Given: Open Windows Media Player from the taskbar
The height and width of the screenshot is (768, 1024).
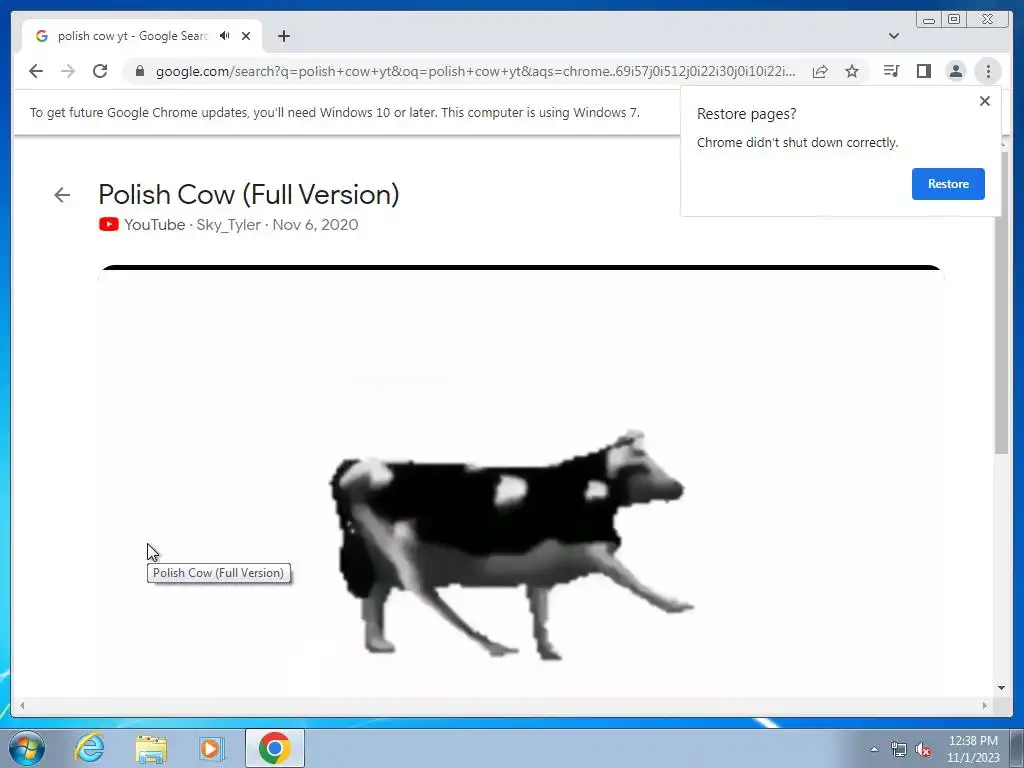Looking at the screenshot, I should (x=212, y=748).
